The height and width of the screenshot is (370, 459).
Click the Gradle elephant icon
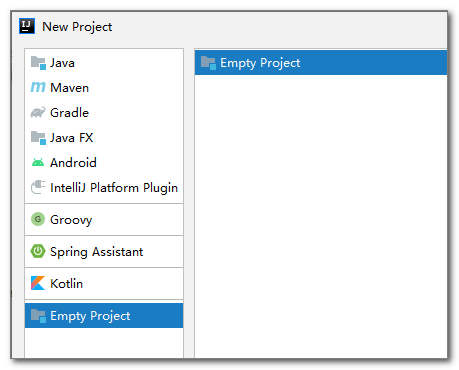[x=38, y=112]
